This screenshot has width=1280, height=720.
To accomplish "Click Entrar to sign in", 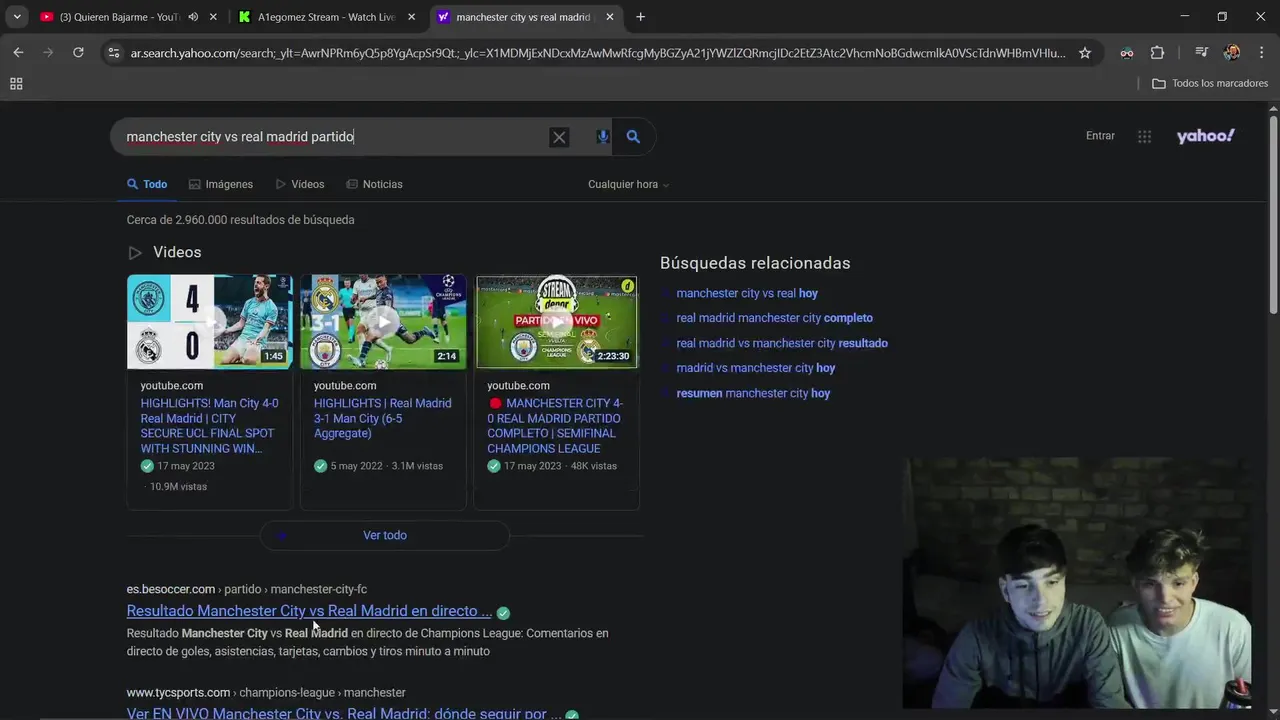I will tap(1100, 136).
